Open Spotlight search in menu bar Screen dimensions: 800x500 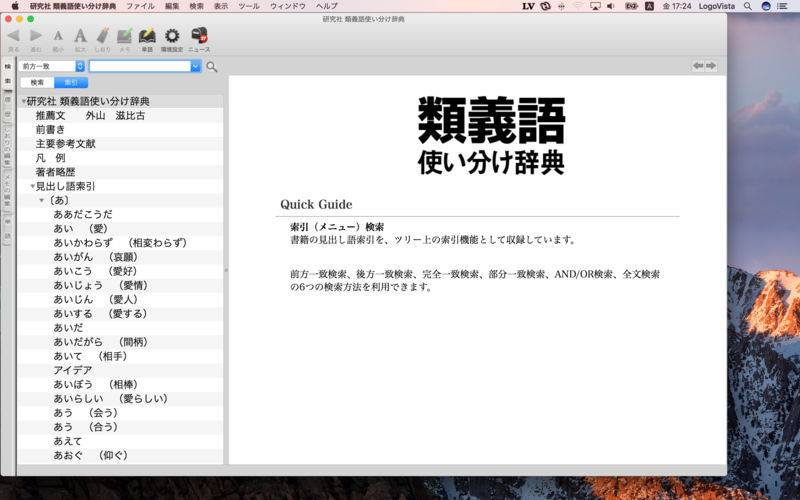click(x=747, y=6)
